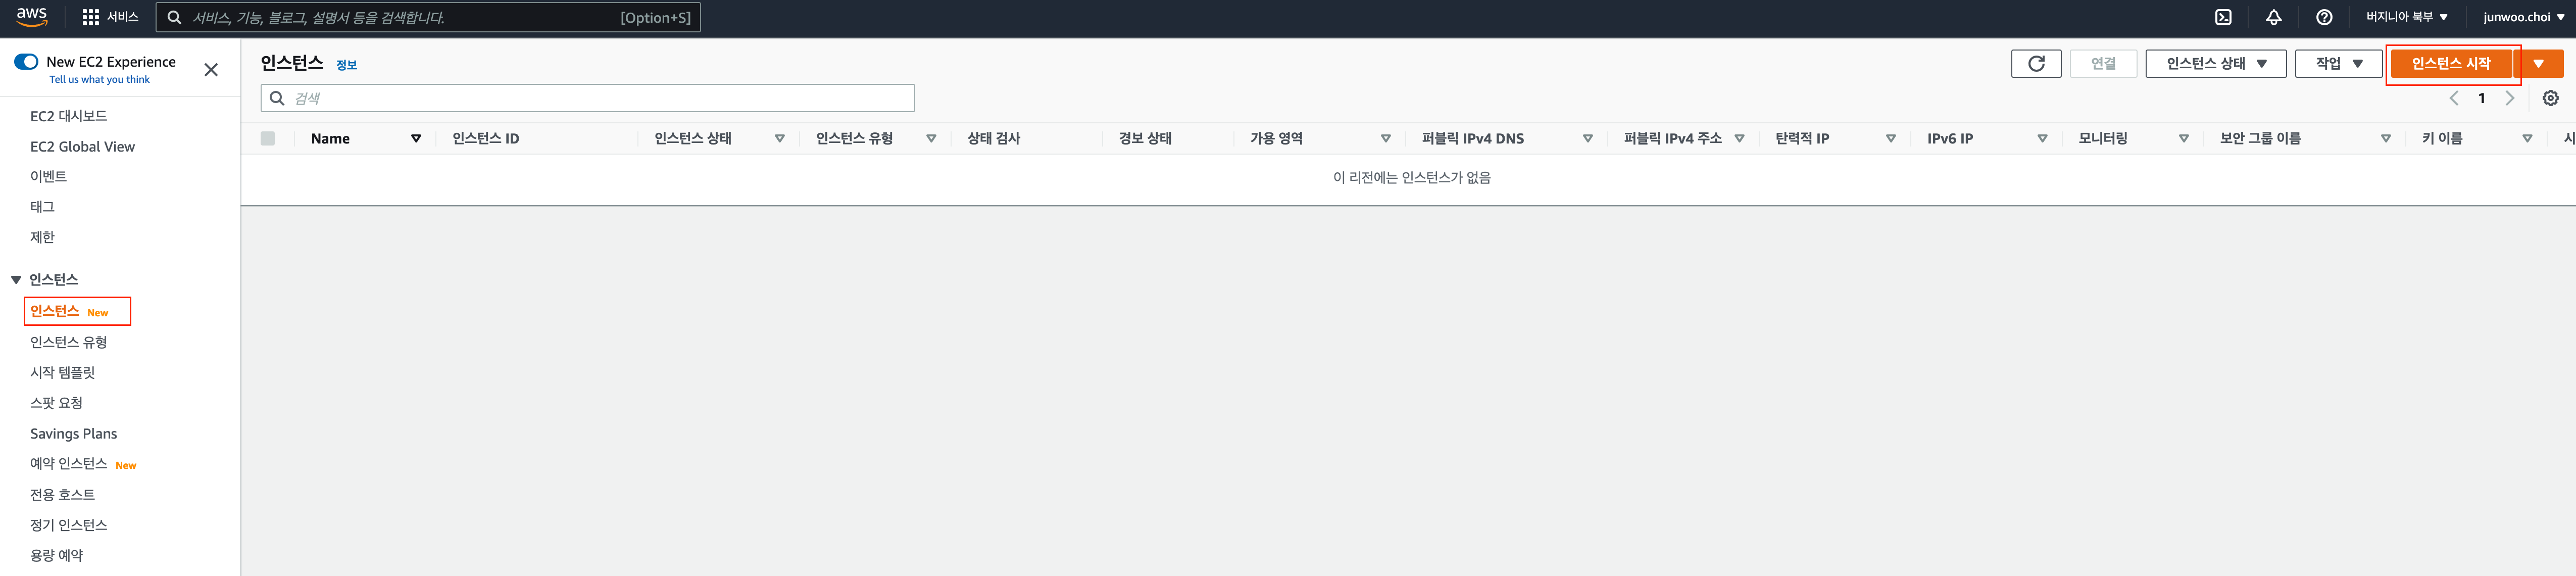Click the 인스턴스 시작 button
The image size is (2576, 576).
[2451, 63]
